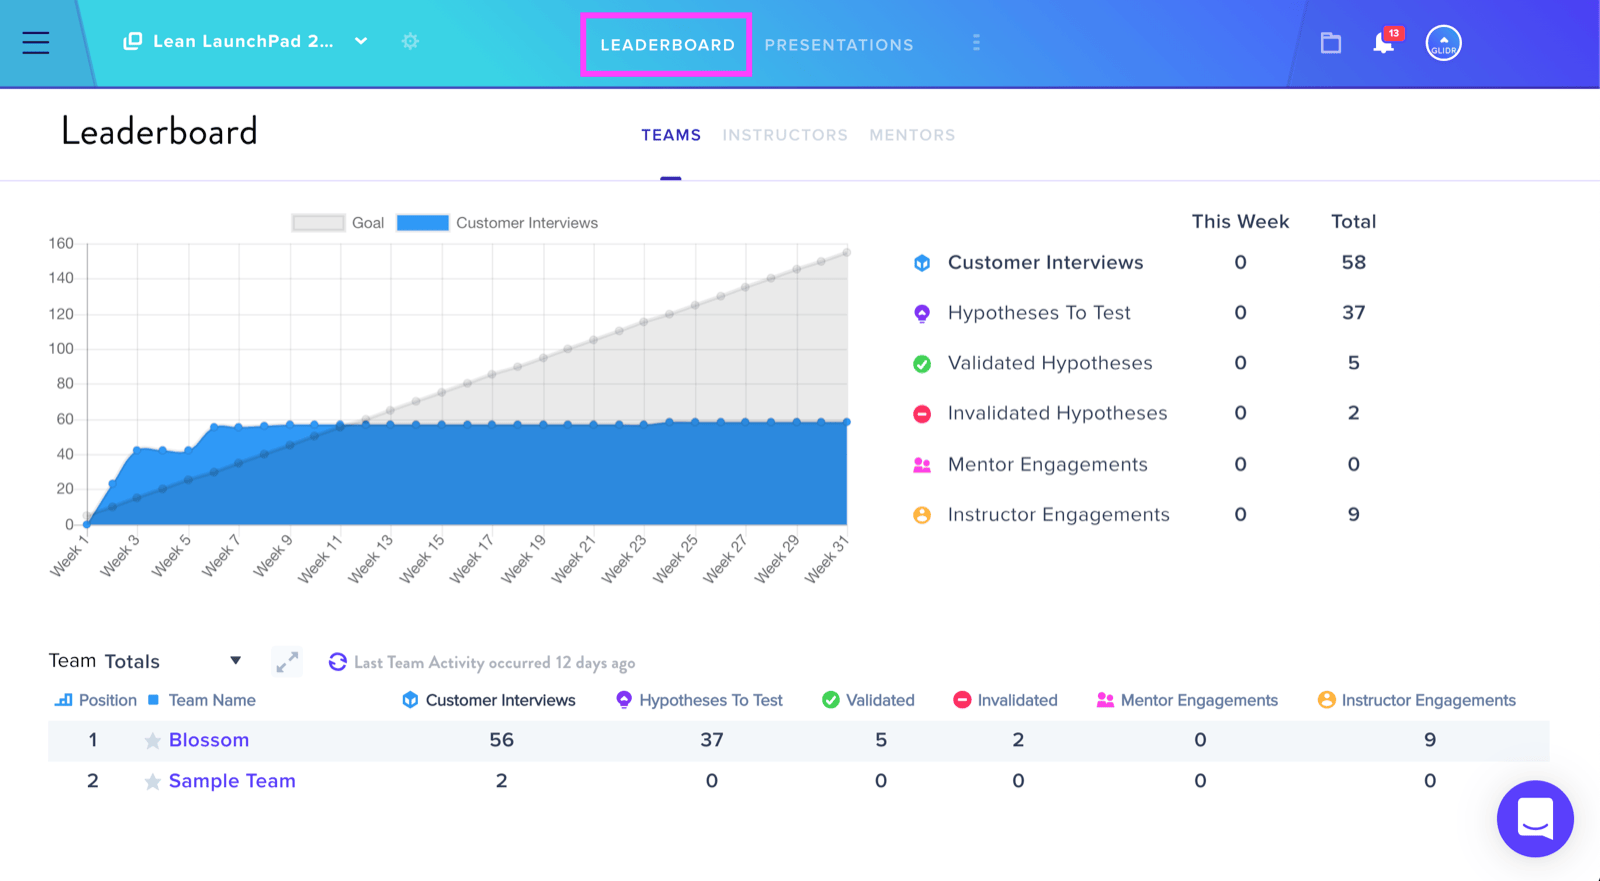This screenshot has height=881, width=1600.
Task: Open the files folder icon
Action: click(x=1330, y=43)
